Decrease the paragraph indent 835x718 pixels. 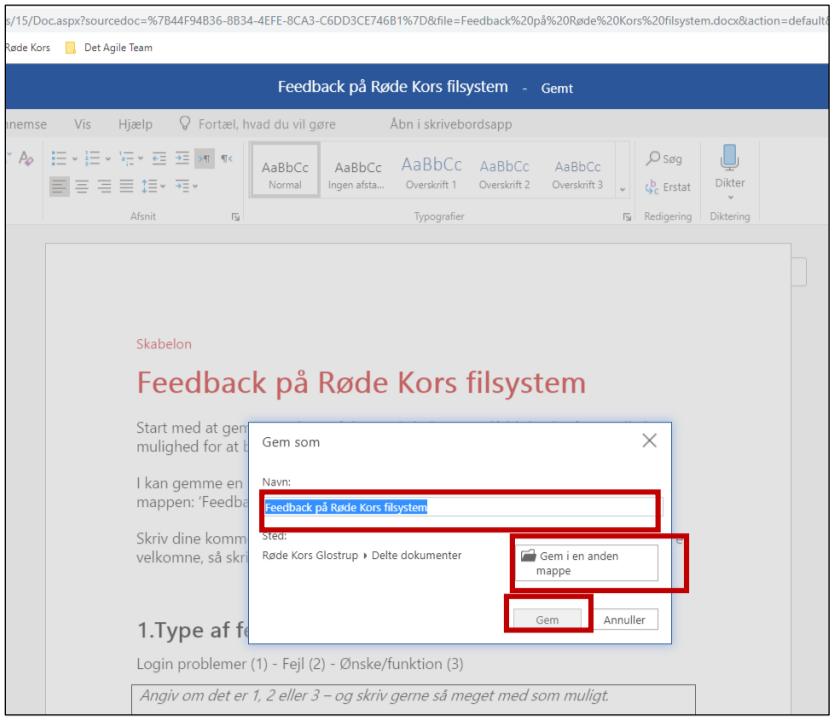pyautogui.click(x=159, y=158)
